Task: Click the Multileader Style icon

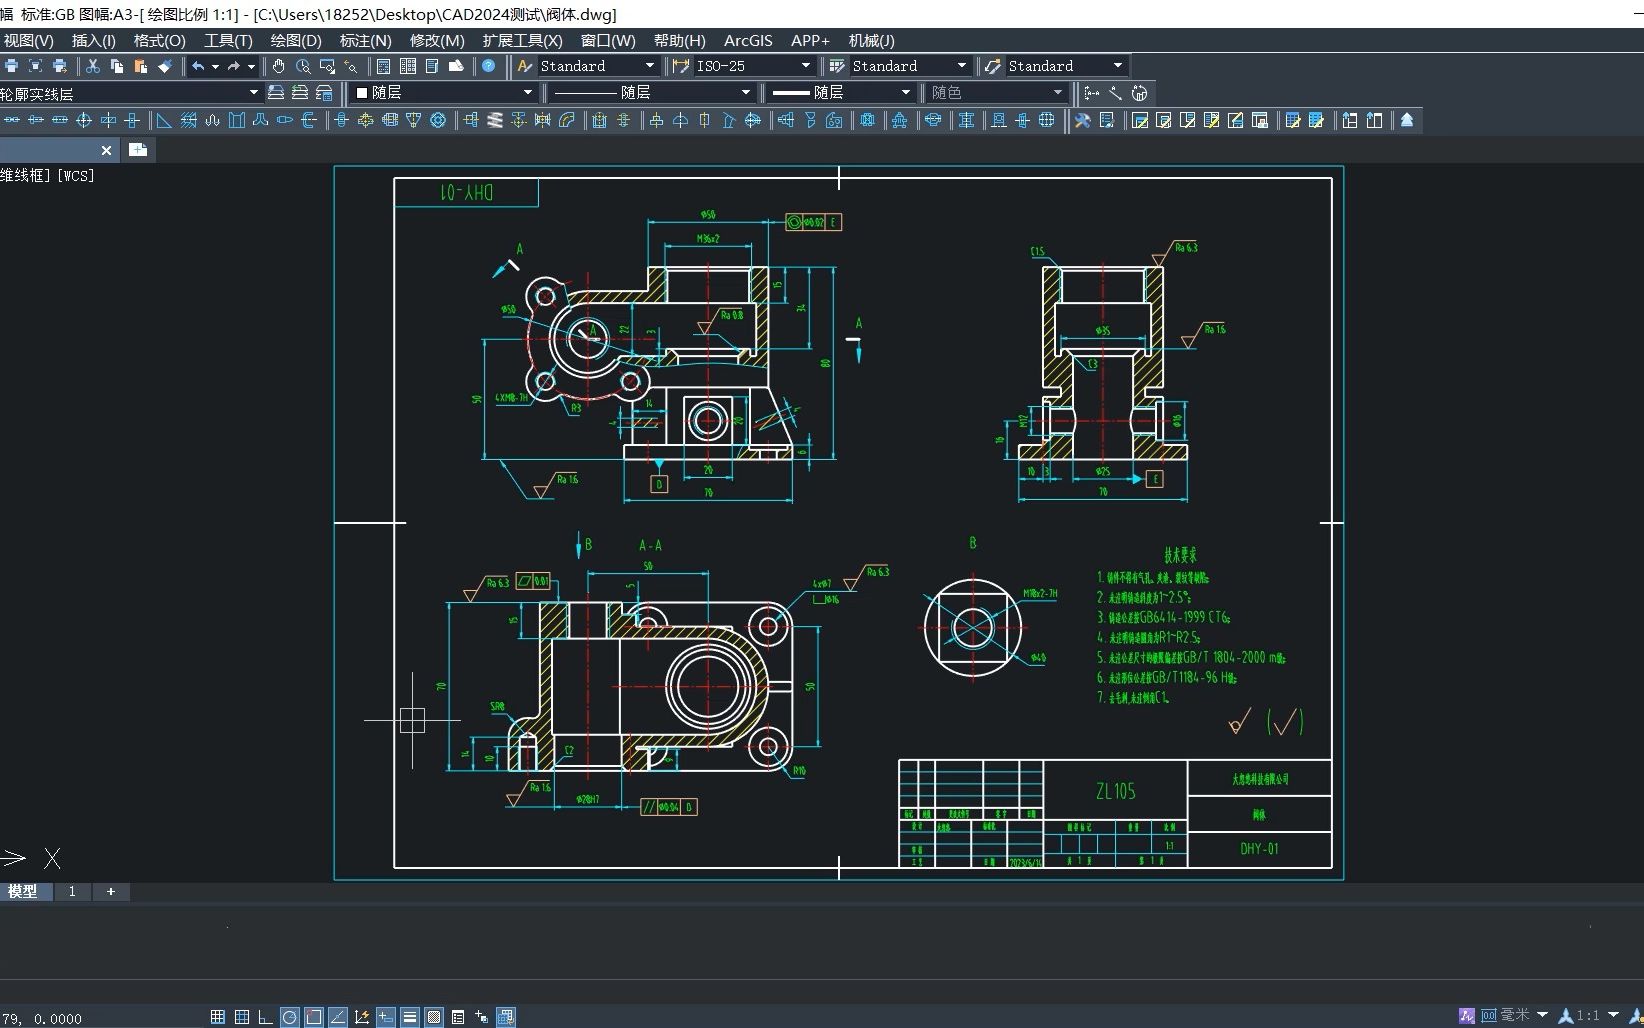Action: click(993, 66)
